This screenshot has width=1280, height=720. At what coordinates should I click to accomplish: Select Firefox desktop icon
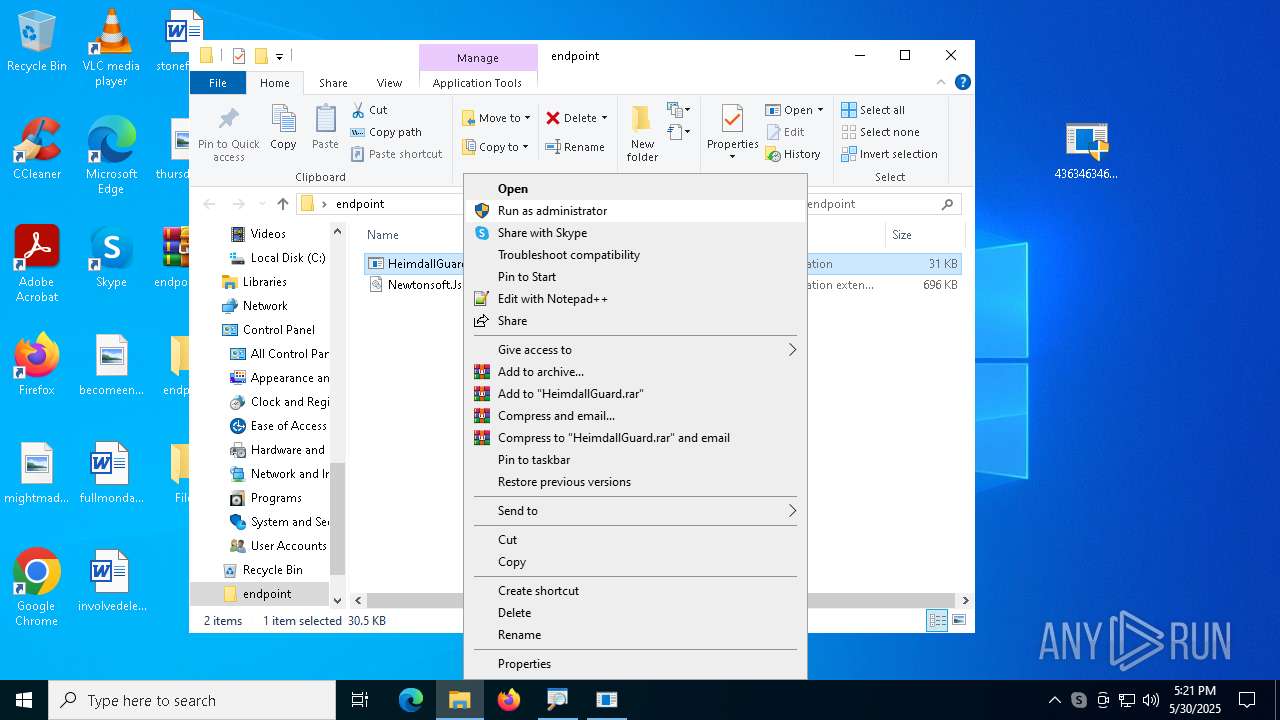click(37, 364)
